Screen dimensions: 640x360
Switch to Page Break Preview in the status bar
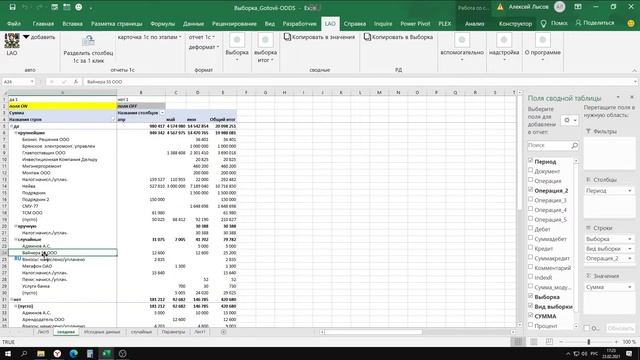tap(549, 342)
